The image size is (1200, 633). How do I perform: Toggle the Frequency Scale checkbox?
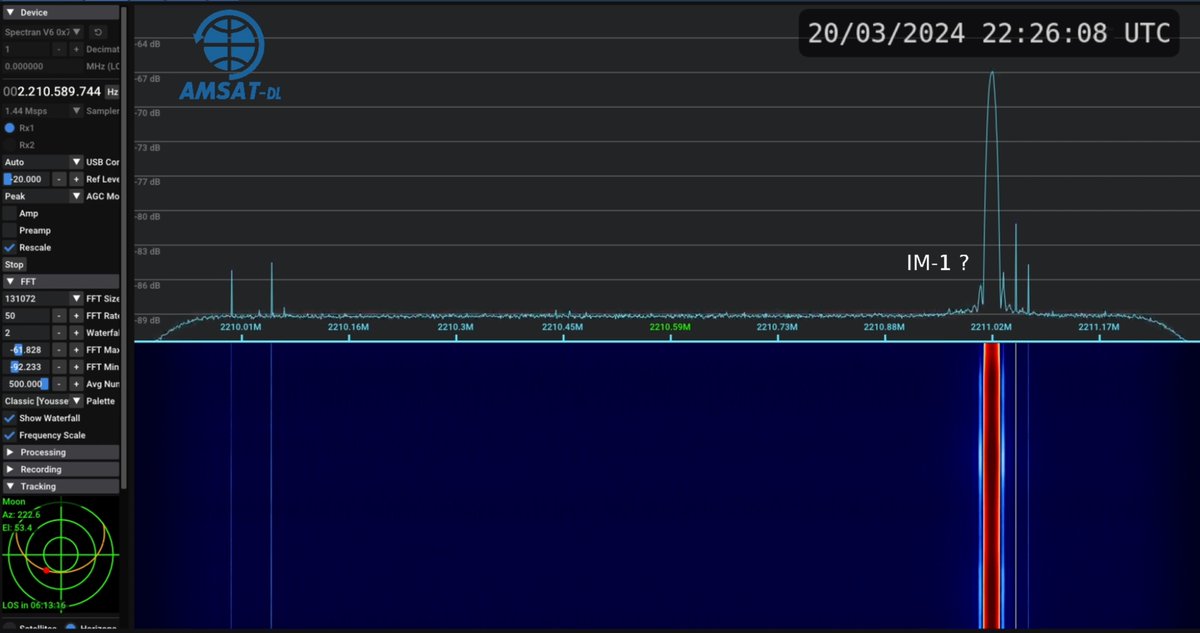click(x=10, y=435)
